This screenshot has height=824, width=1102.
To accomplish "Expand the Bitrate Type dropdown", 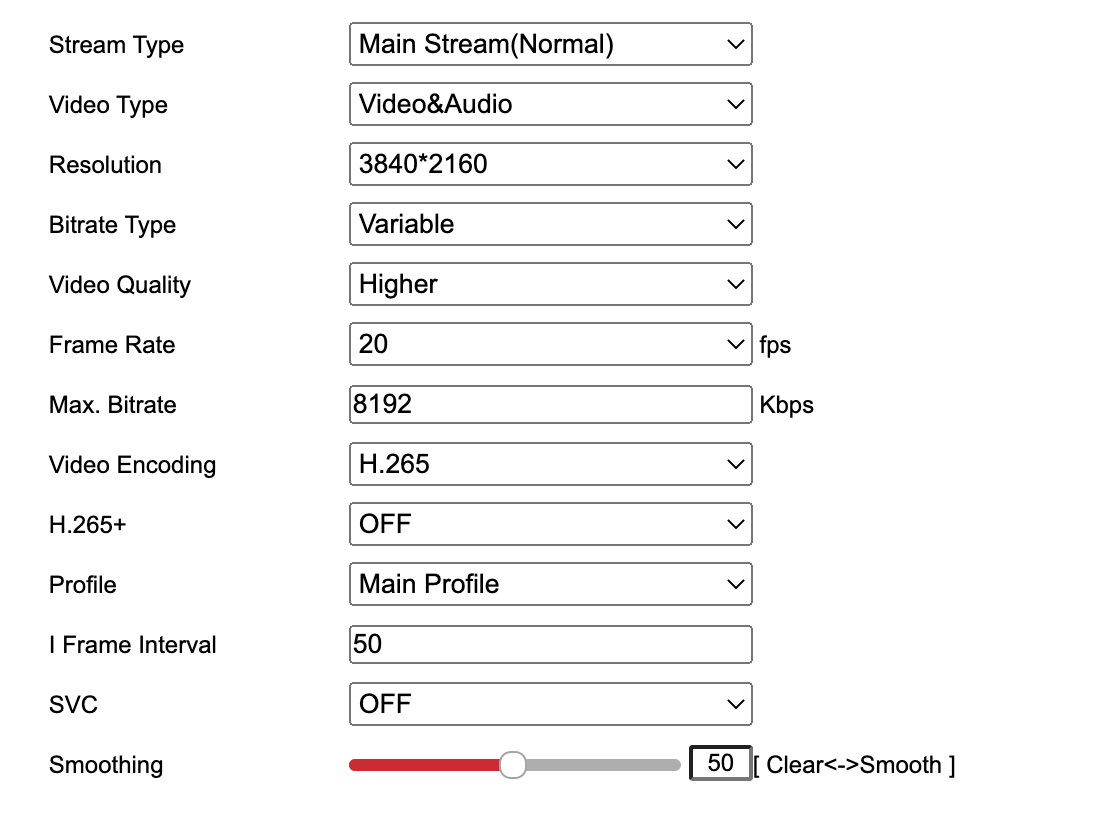I will click(x=550, y=225).
